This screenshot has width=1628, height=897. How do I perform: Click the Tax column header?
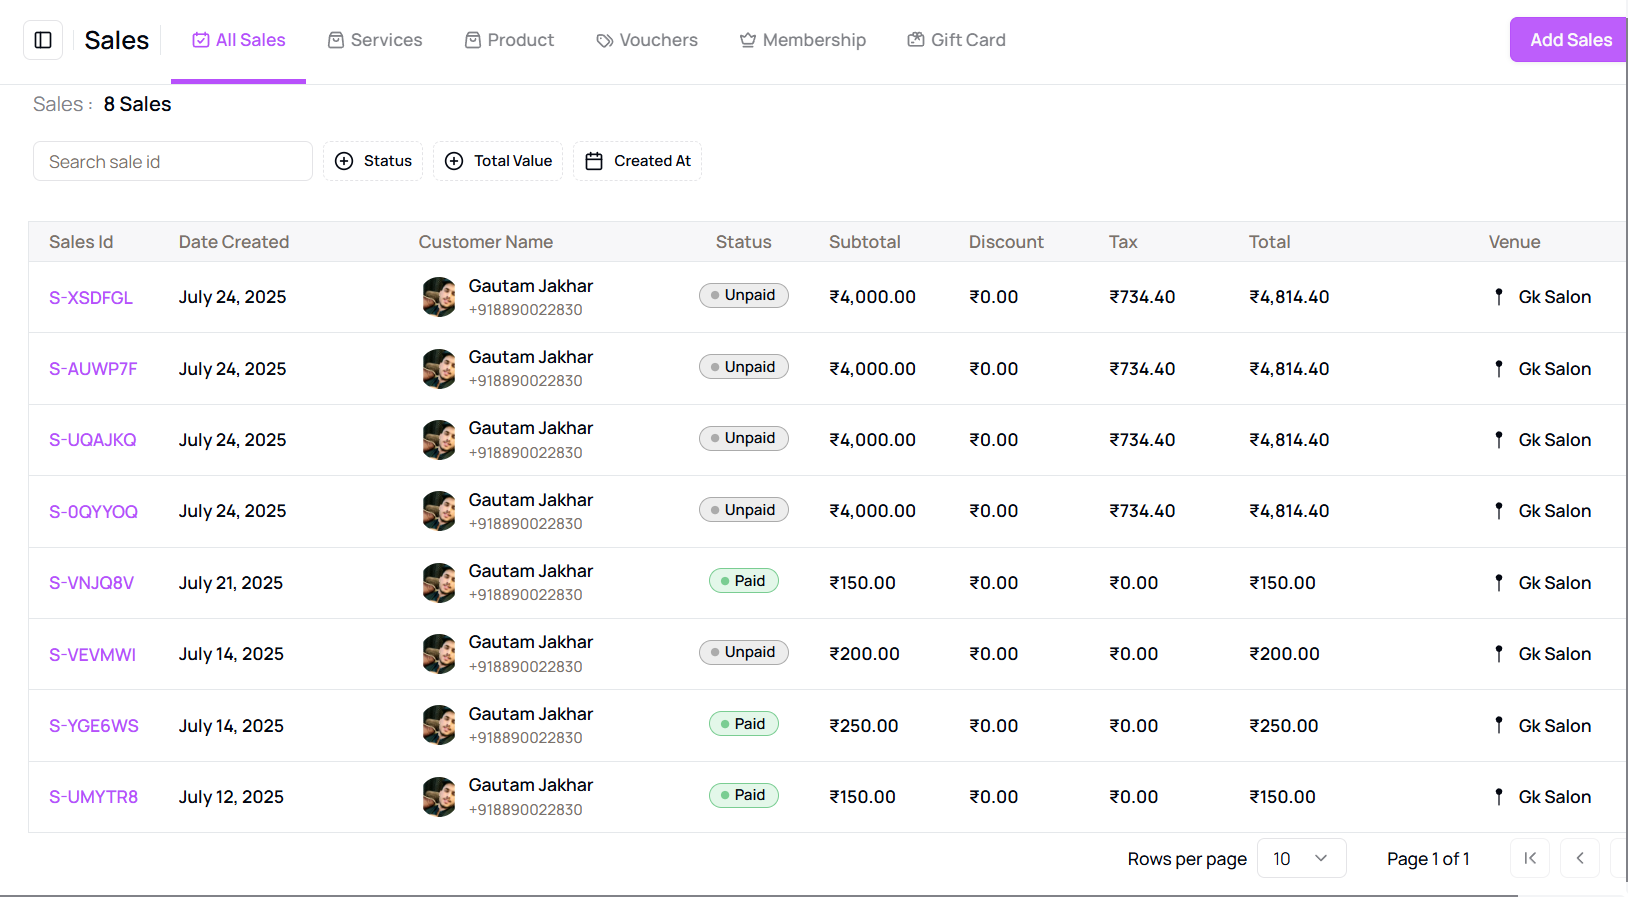coord(1123,242)
